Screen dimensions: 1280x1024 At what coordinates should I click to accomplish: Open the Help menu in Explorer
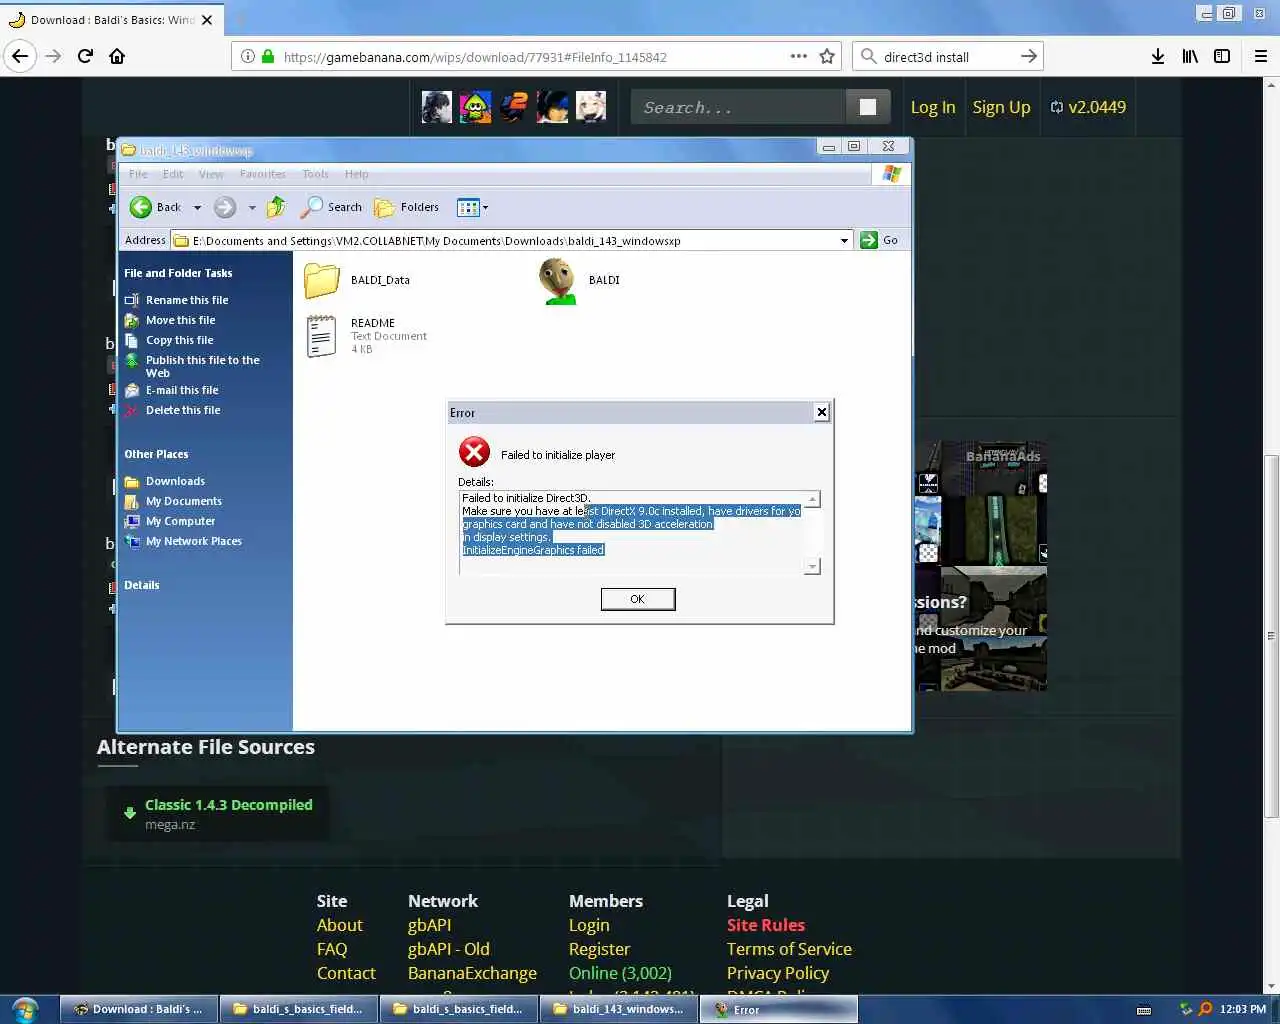point(356,174)
